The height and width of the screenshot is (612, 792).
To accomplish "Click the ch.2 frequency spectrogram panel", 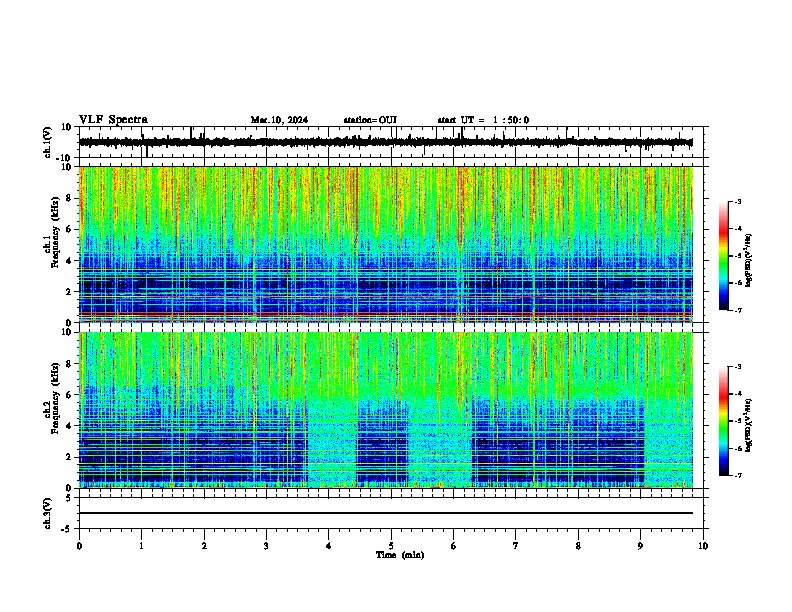I will tap(386, 410).
